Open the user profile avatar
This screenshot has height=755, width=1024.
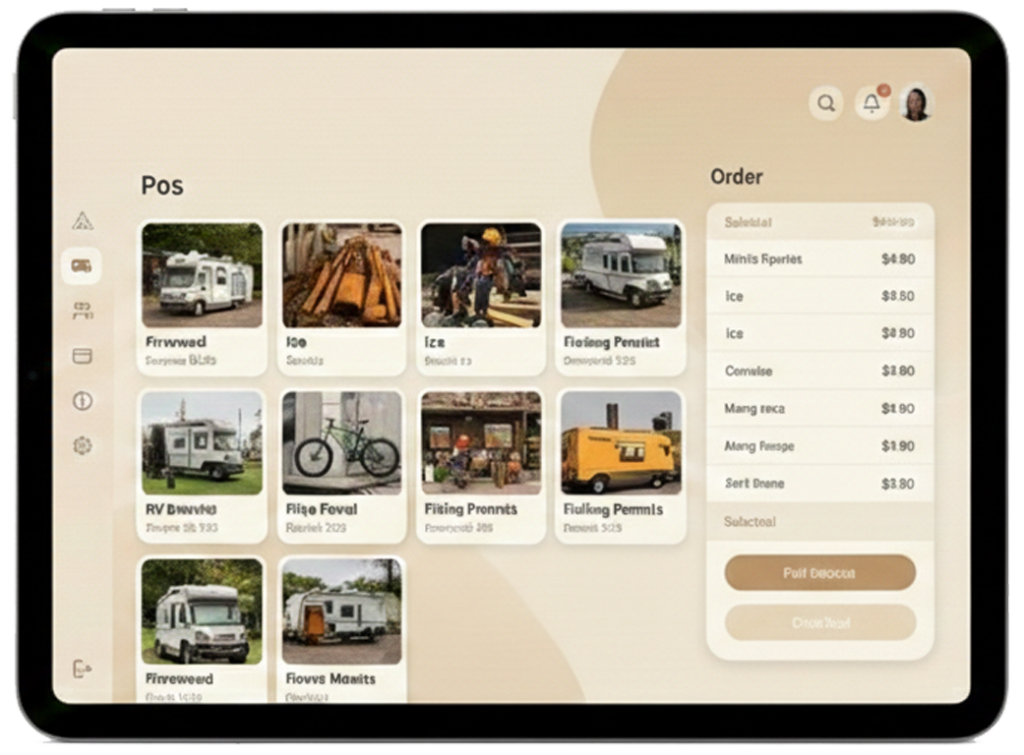[x=916, y=103]
